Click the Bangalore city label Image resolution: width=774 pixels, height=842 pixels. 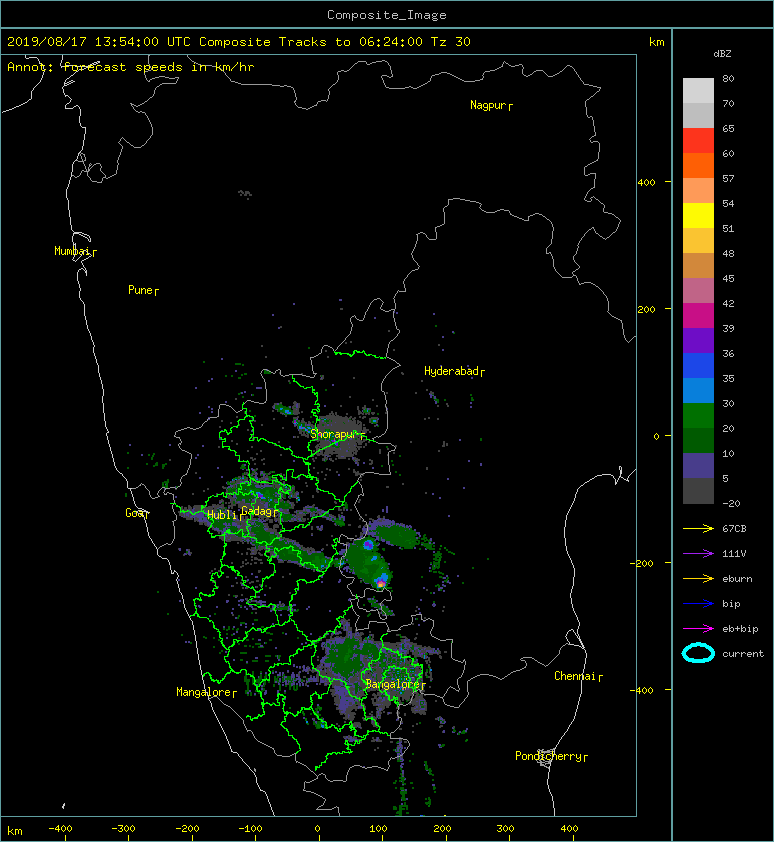[x=395, y=684]
